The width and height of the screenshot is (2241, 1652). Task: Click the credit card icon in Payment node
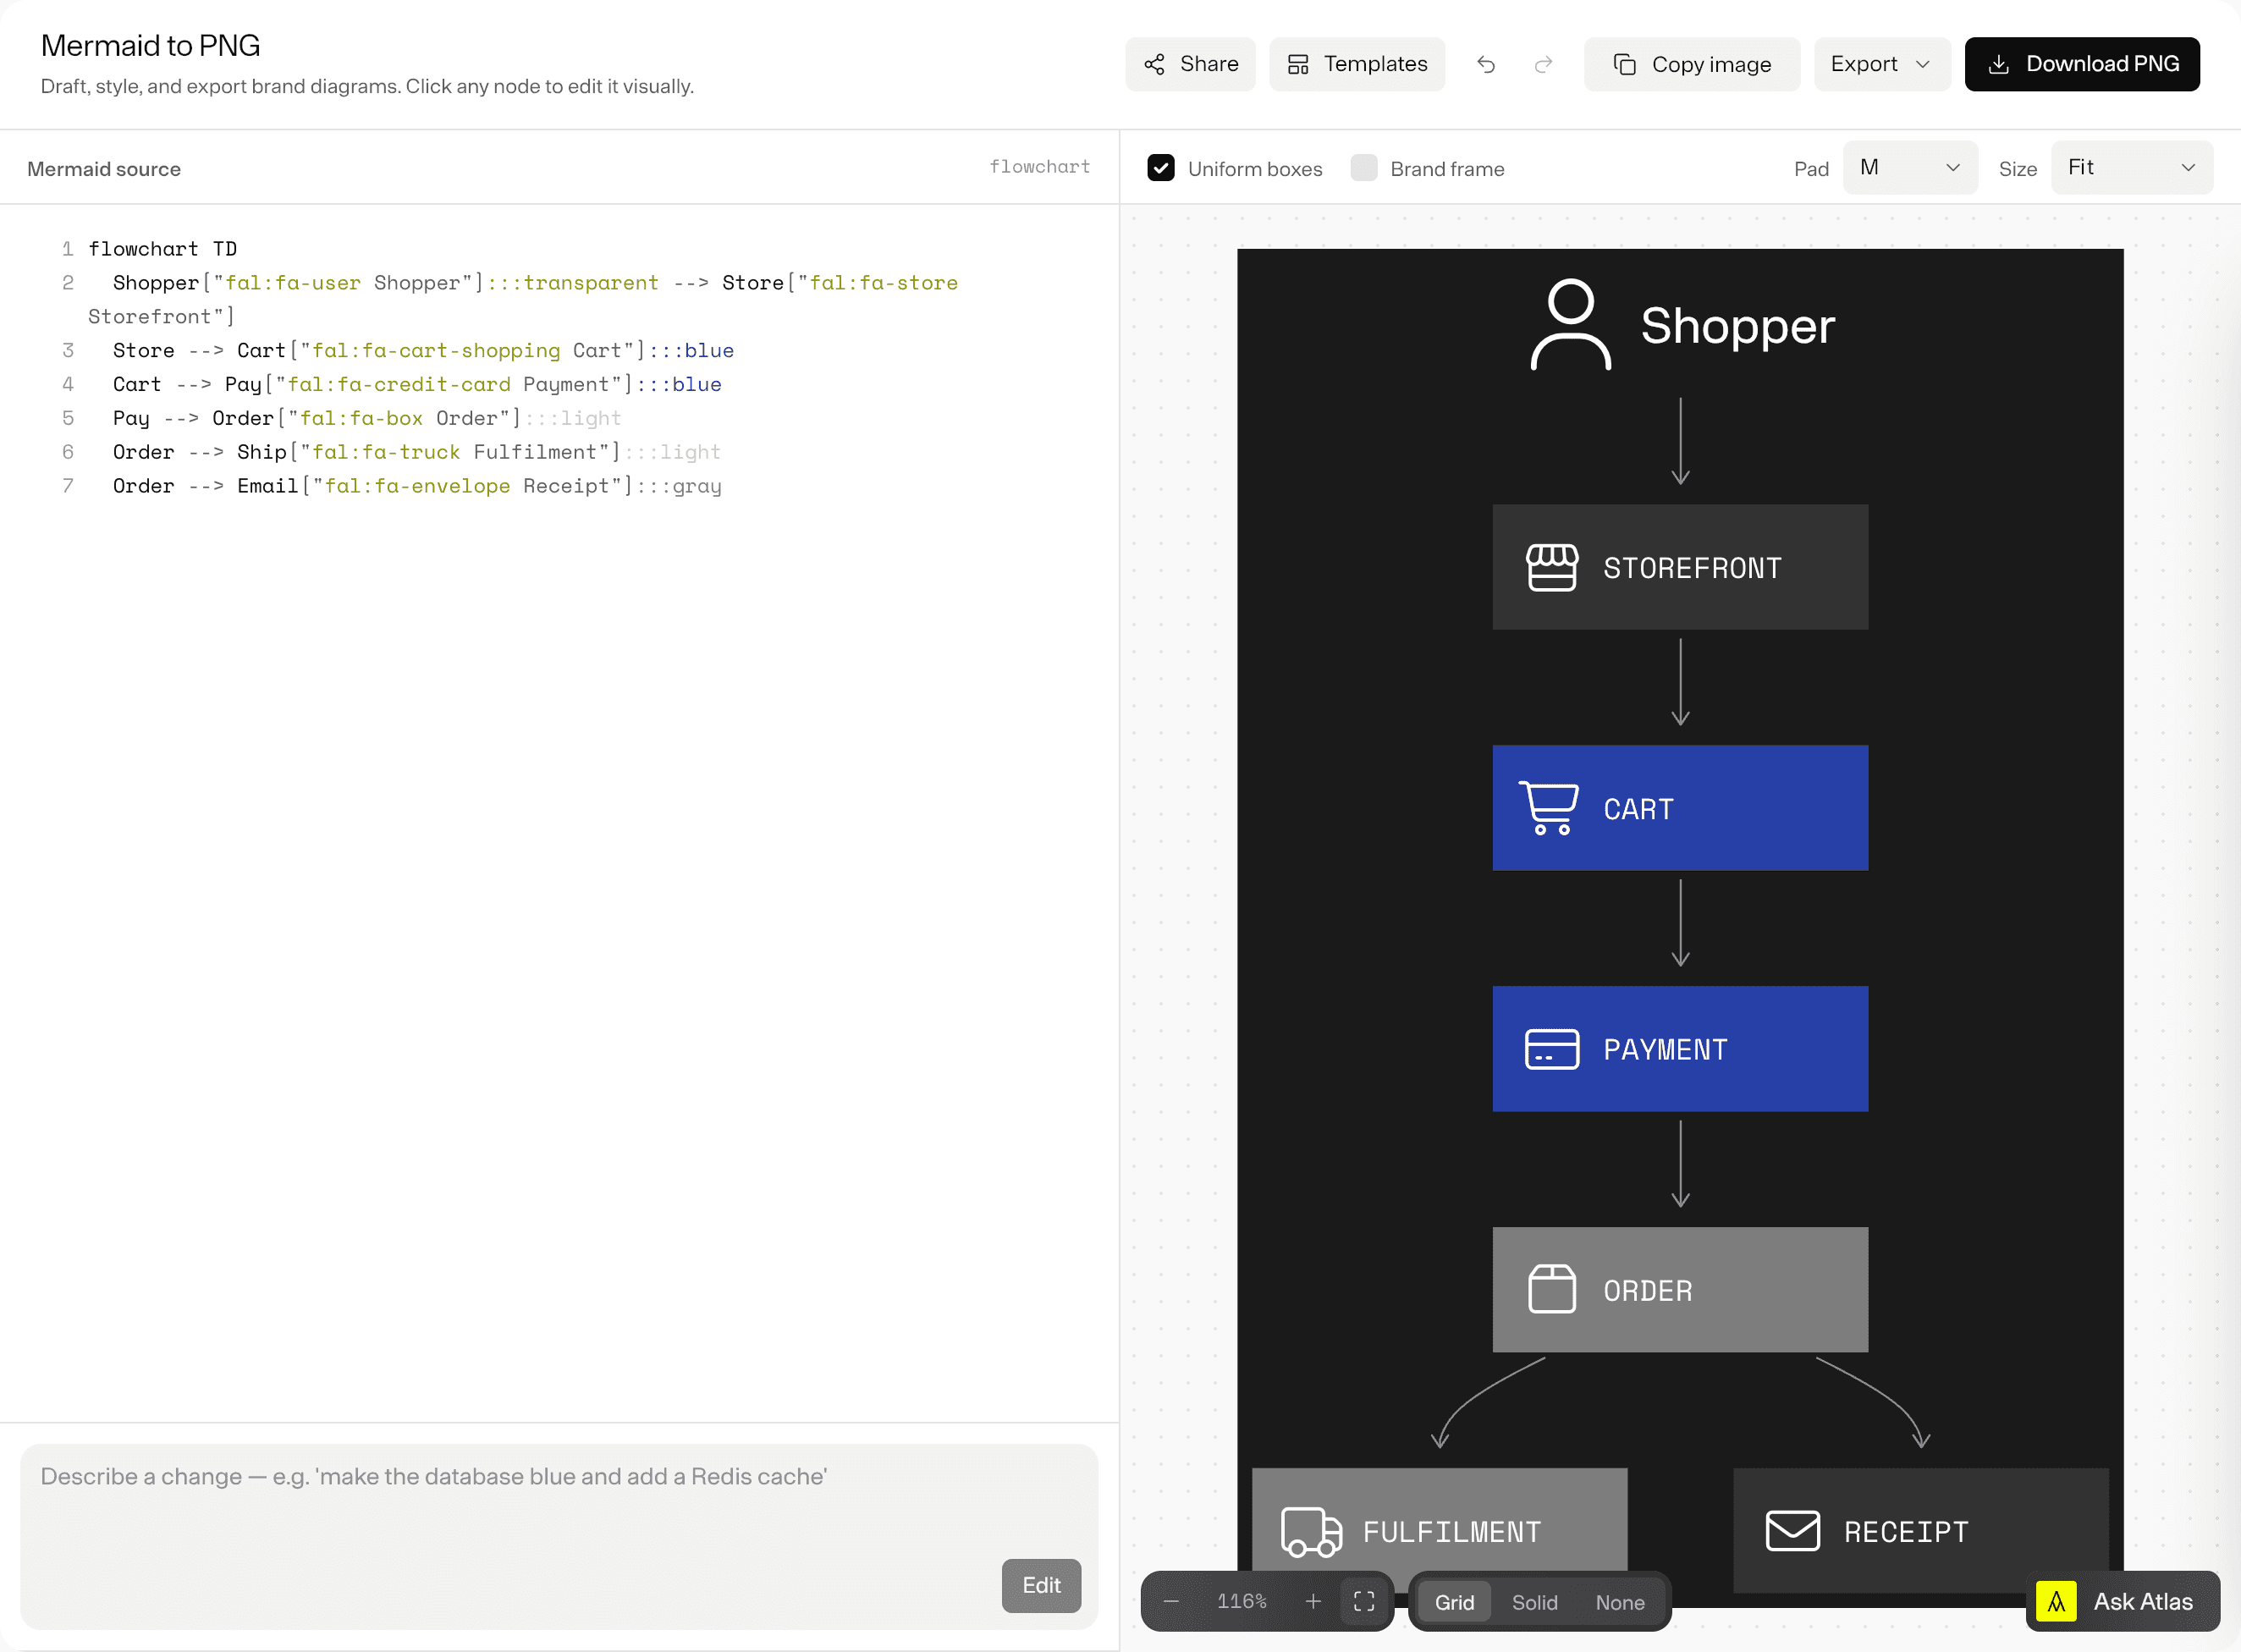(x=1552, y=1049)
